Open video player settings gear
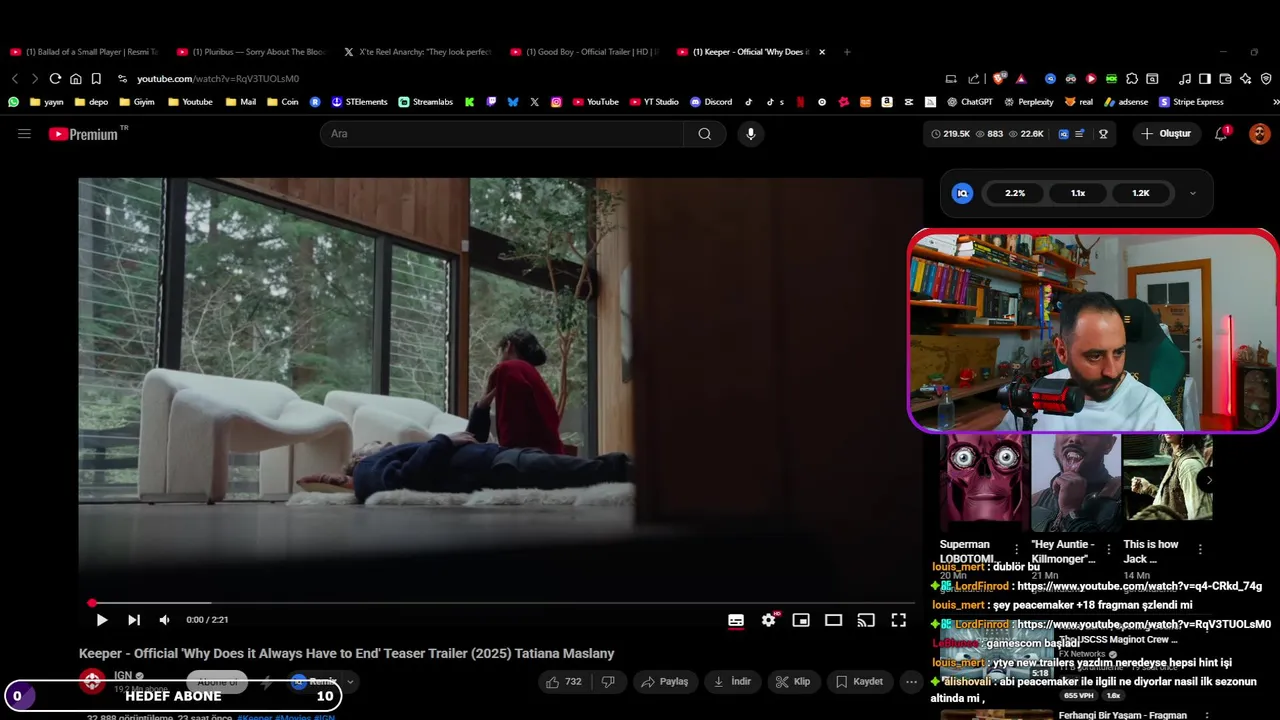Viewport: 1280px width, 720px height. (768, 620)
